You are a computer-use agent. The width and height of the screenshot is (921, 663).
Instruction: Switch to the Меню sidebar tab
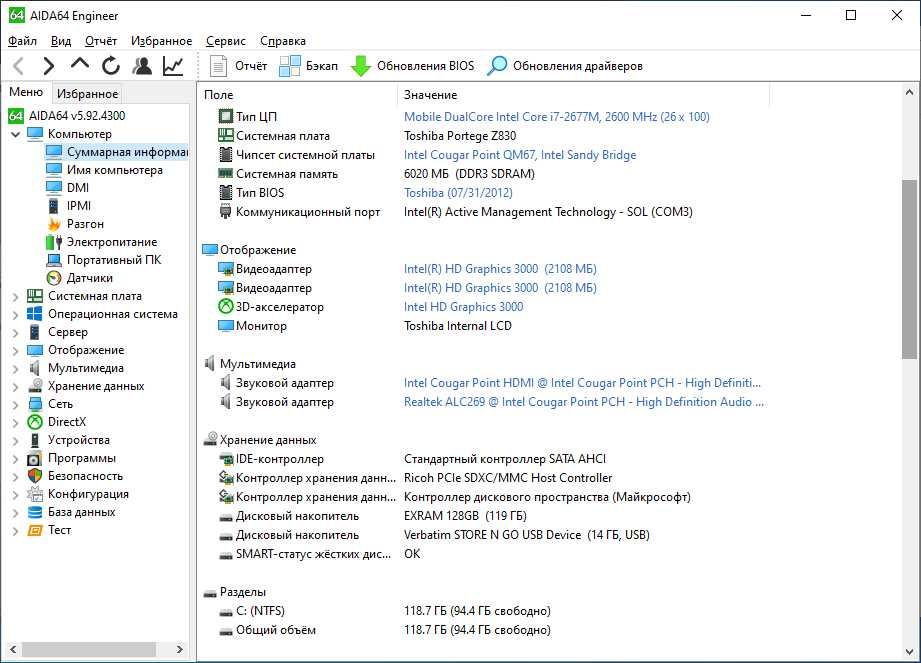pyautogui.click(x=26, y=92)
